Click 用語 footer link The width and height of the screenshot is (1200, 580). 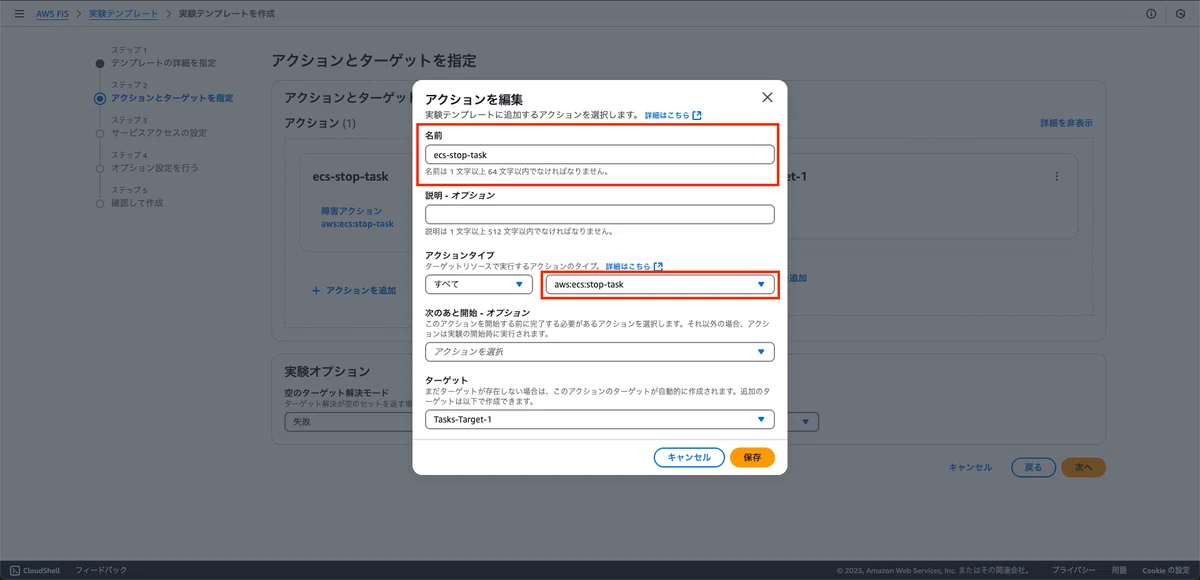1119,570
